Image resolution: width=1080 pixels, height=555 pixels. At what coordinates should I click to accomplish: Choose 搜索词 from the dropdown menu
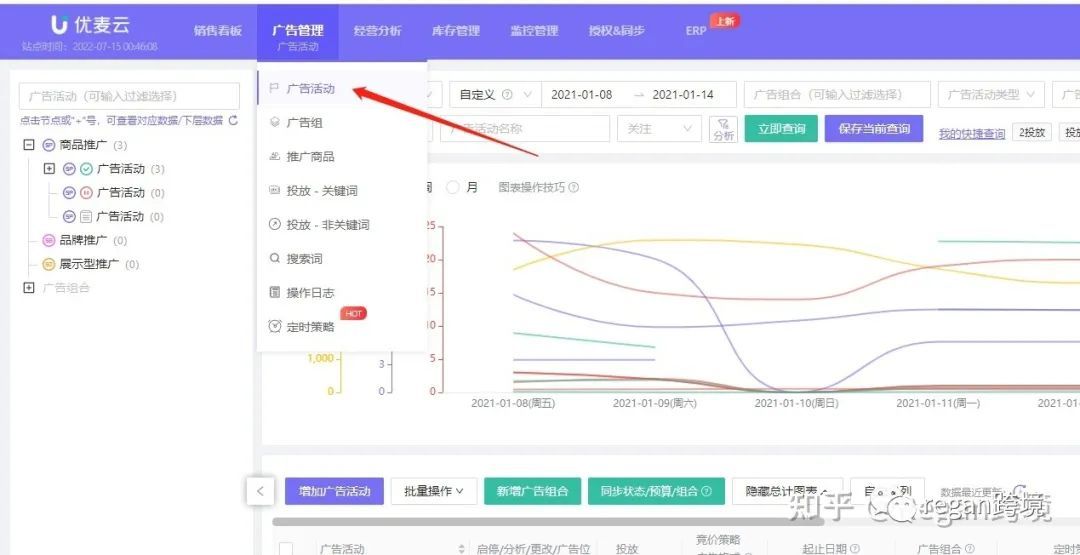[342, 259]
